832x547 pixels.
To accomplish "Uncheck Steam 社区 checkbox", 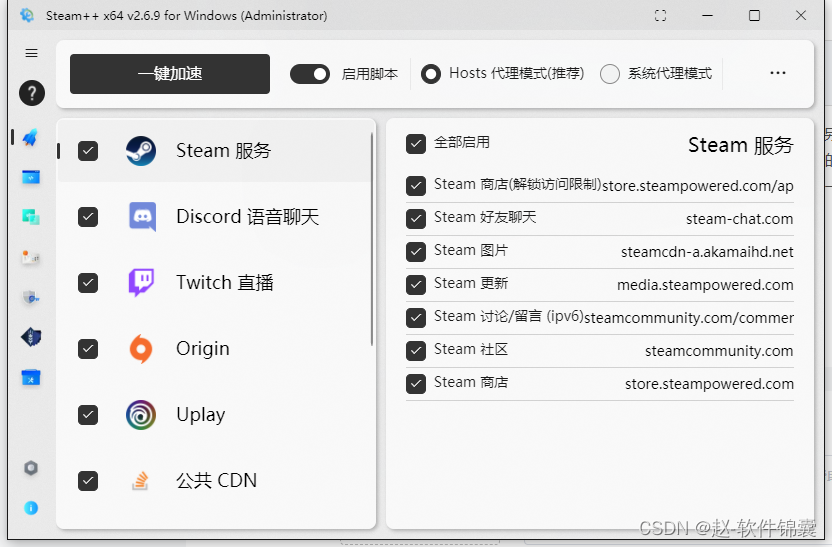I will (415, 350).
